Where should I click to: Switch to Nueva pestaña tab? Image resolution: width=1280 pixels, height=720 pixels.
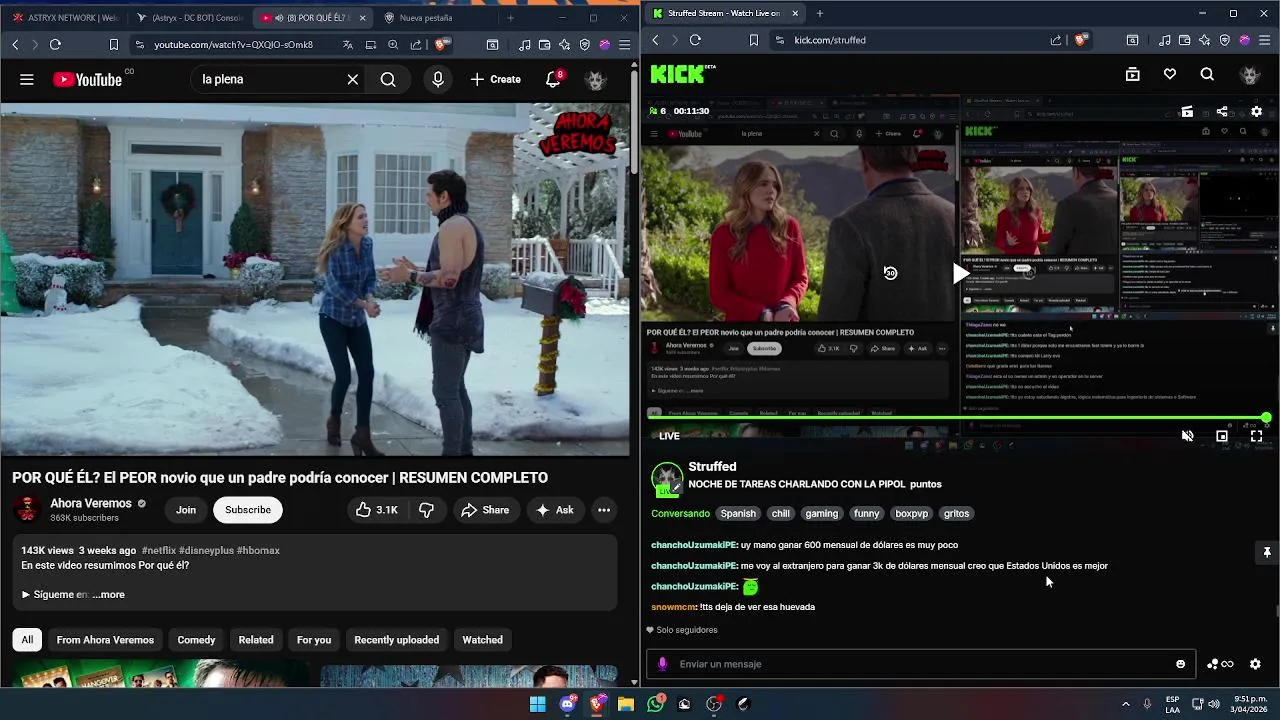click(x=436, y=17)
